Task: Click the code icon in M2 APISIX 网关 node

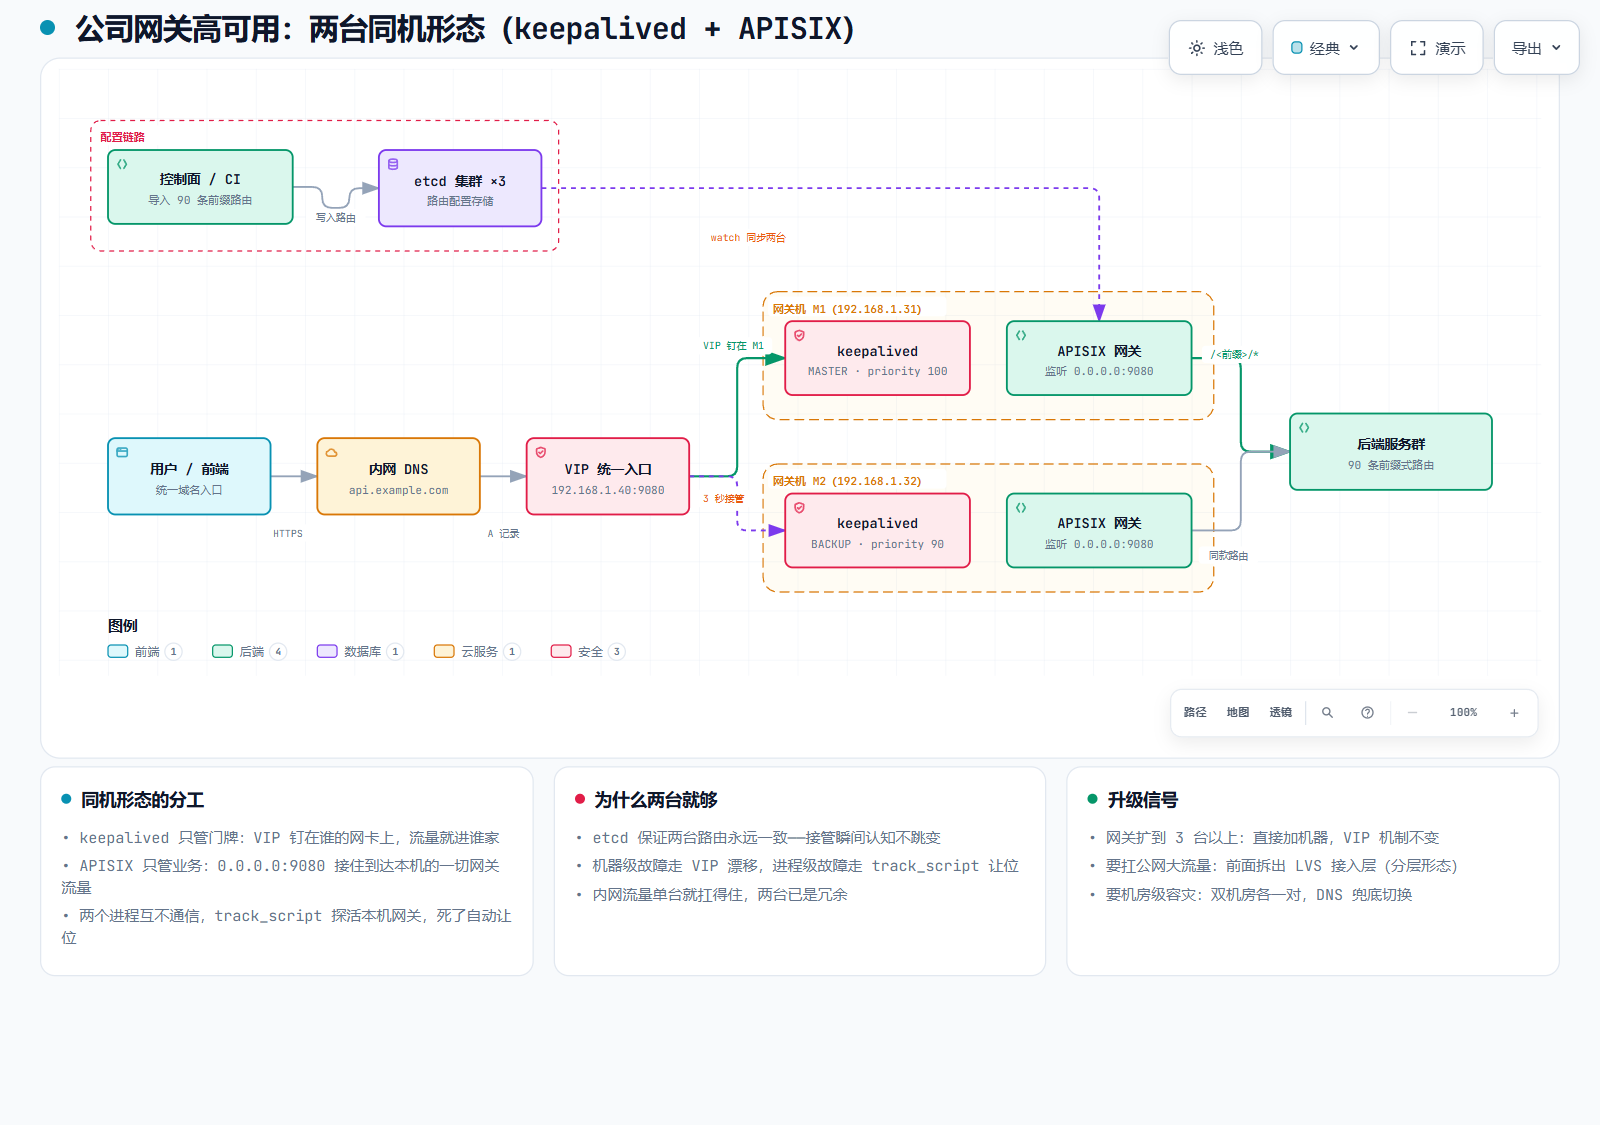Action: click(x=1021, y=508)
